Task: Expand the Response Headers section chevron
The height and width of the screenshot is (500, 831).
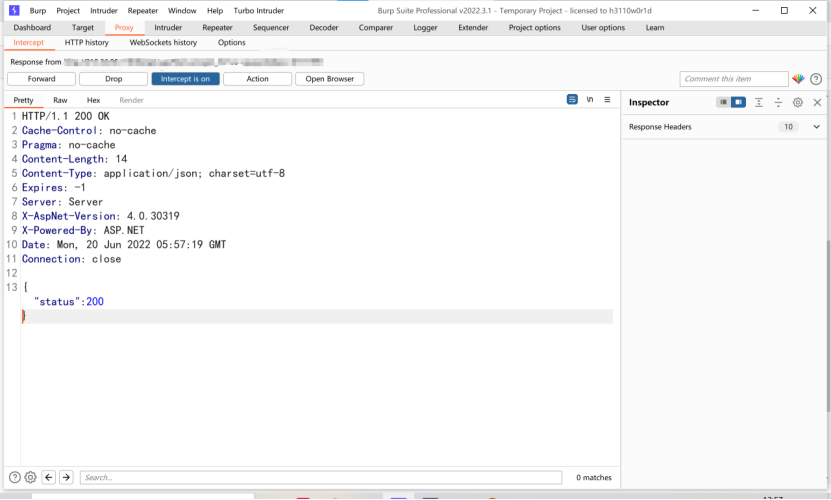Action: 817,127
